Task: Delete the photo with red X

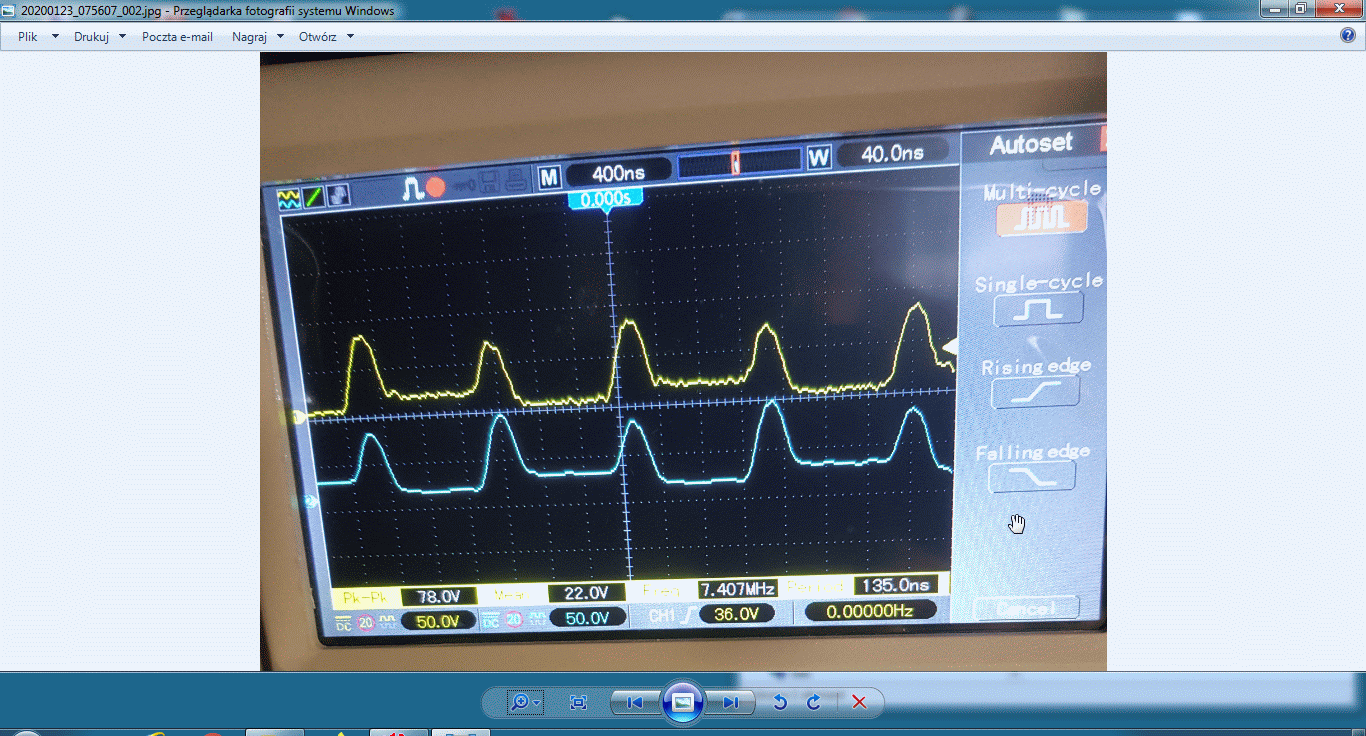Action: [x=858, y=702]
